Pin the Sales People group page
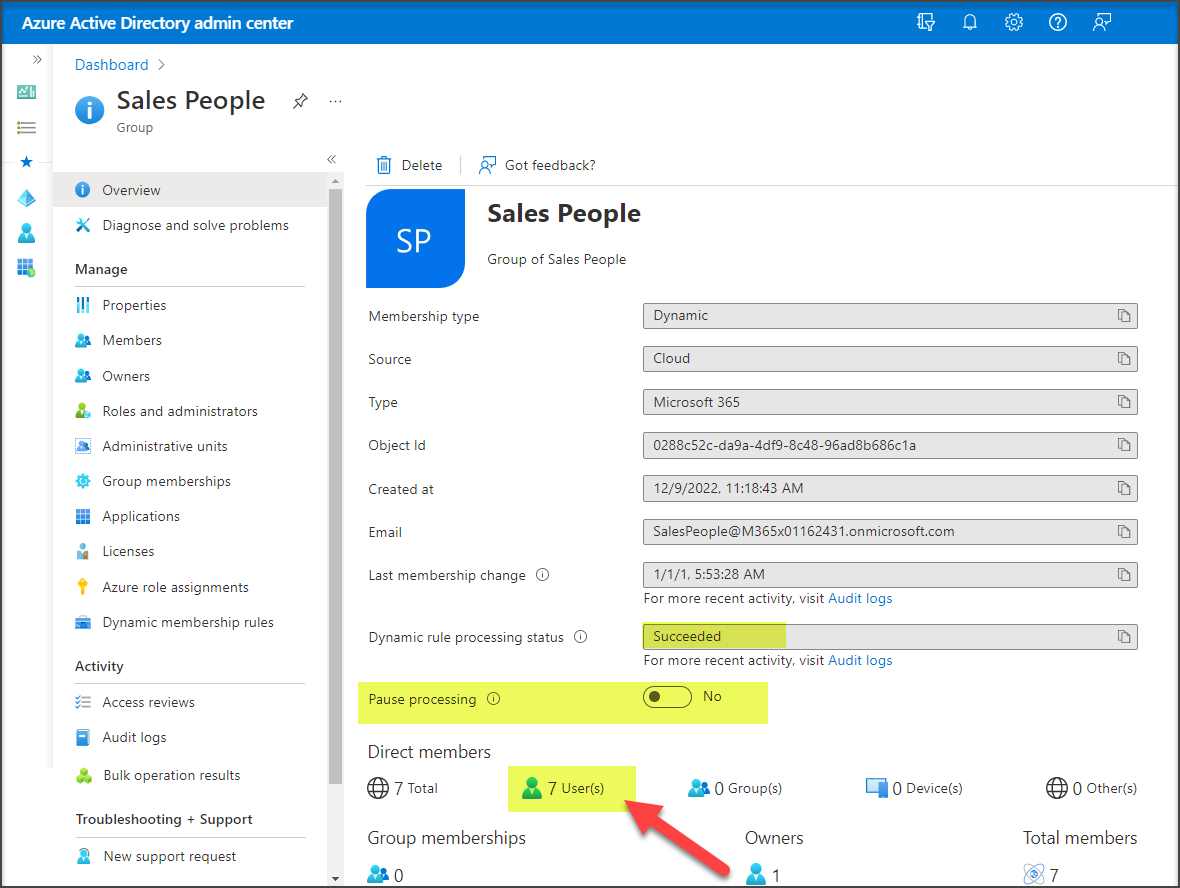This screenshot has width=1180, height=888. point(300,101)
